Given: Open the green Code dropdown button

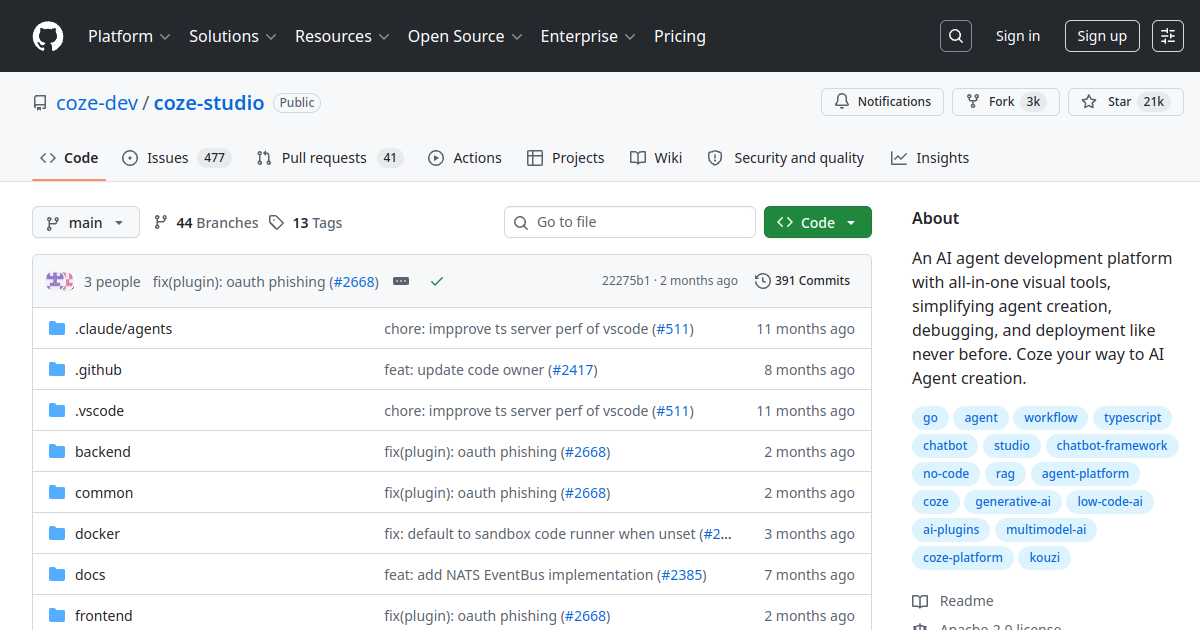Looking at the screenshot, I should pyautogui.click(x=818, y=222).
